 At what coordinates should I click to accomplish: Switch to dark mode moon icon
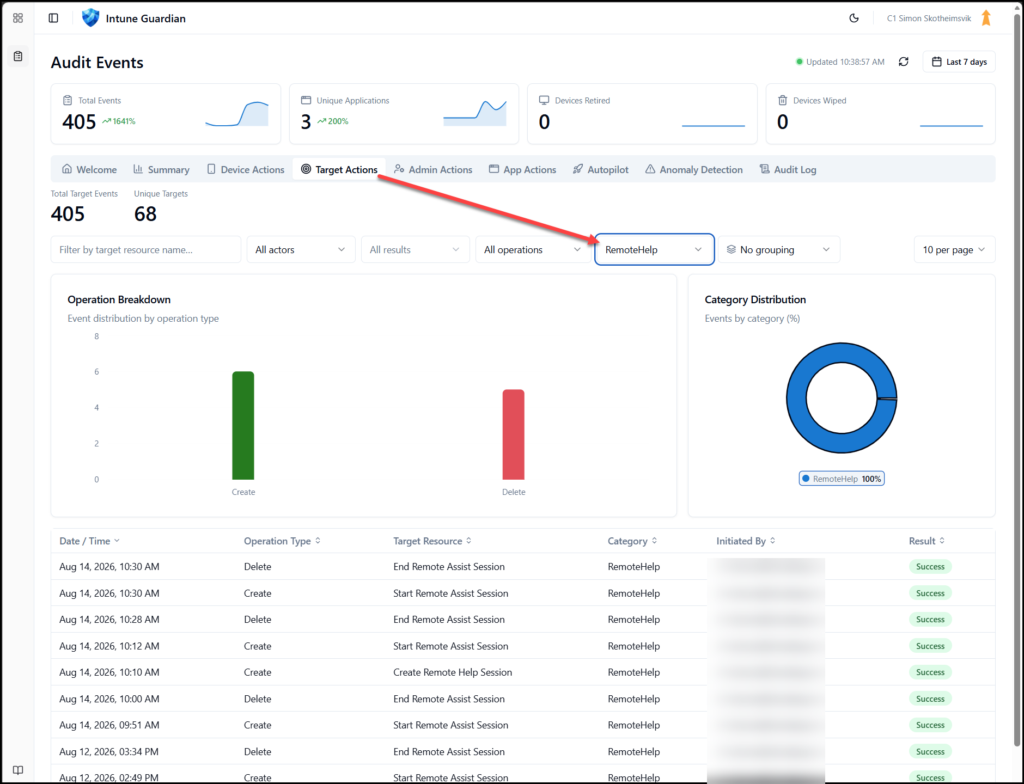(x=854, y=18)
